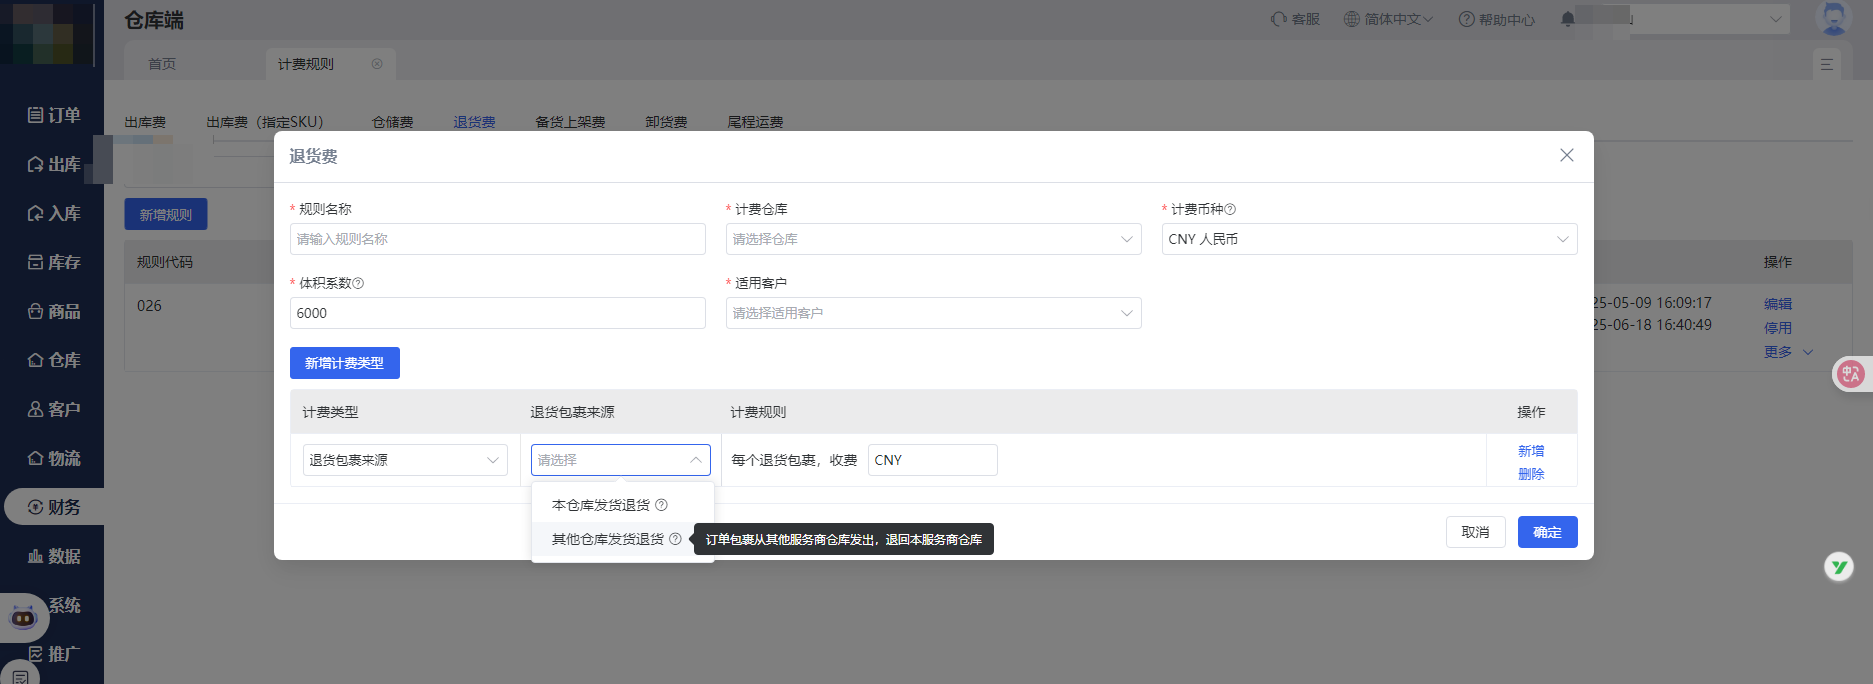Click the help icon beside 计费币种
The height and width of the screenshot is (684, 1873).
1231,210
